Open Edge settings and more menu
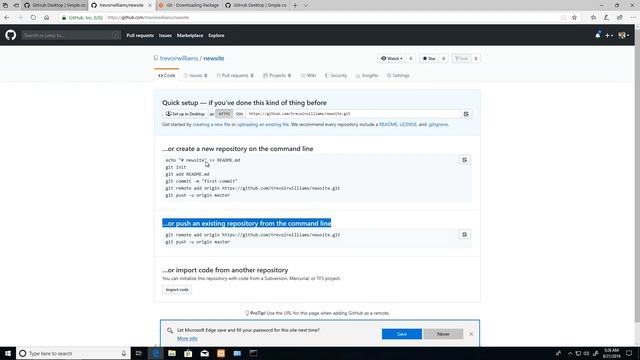 click(x=633, y=18)
